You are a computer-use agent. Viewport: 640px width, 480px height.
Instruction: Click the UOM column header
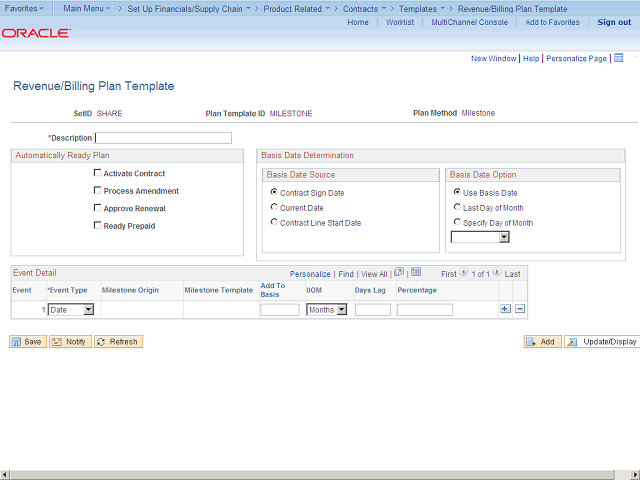coord(314,290)
